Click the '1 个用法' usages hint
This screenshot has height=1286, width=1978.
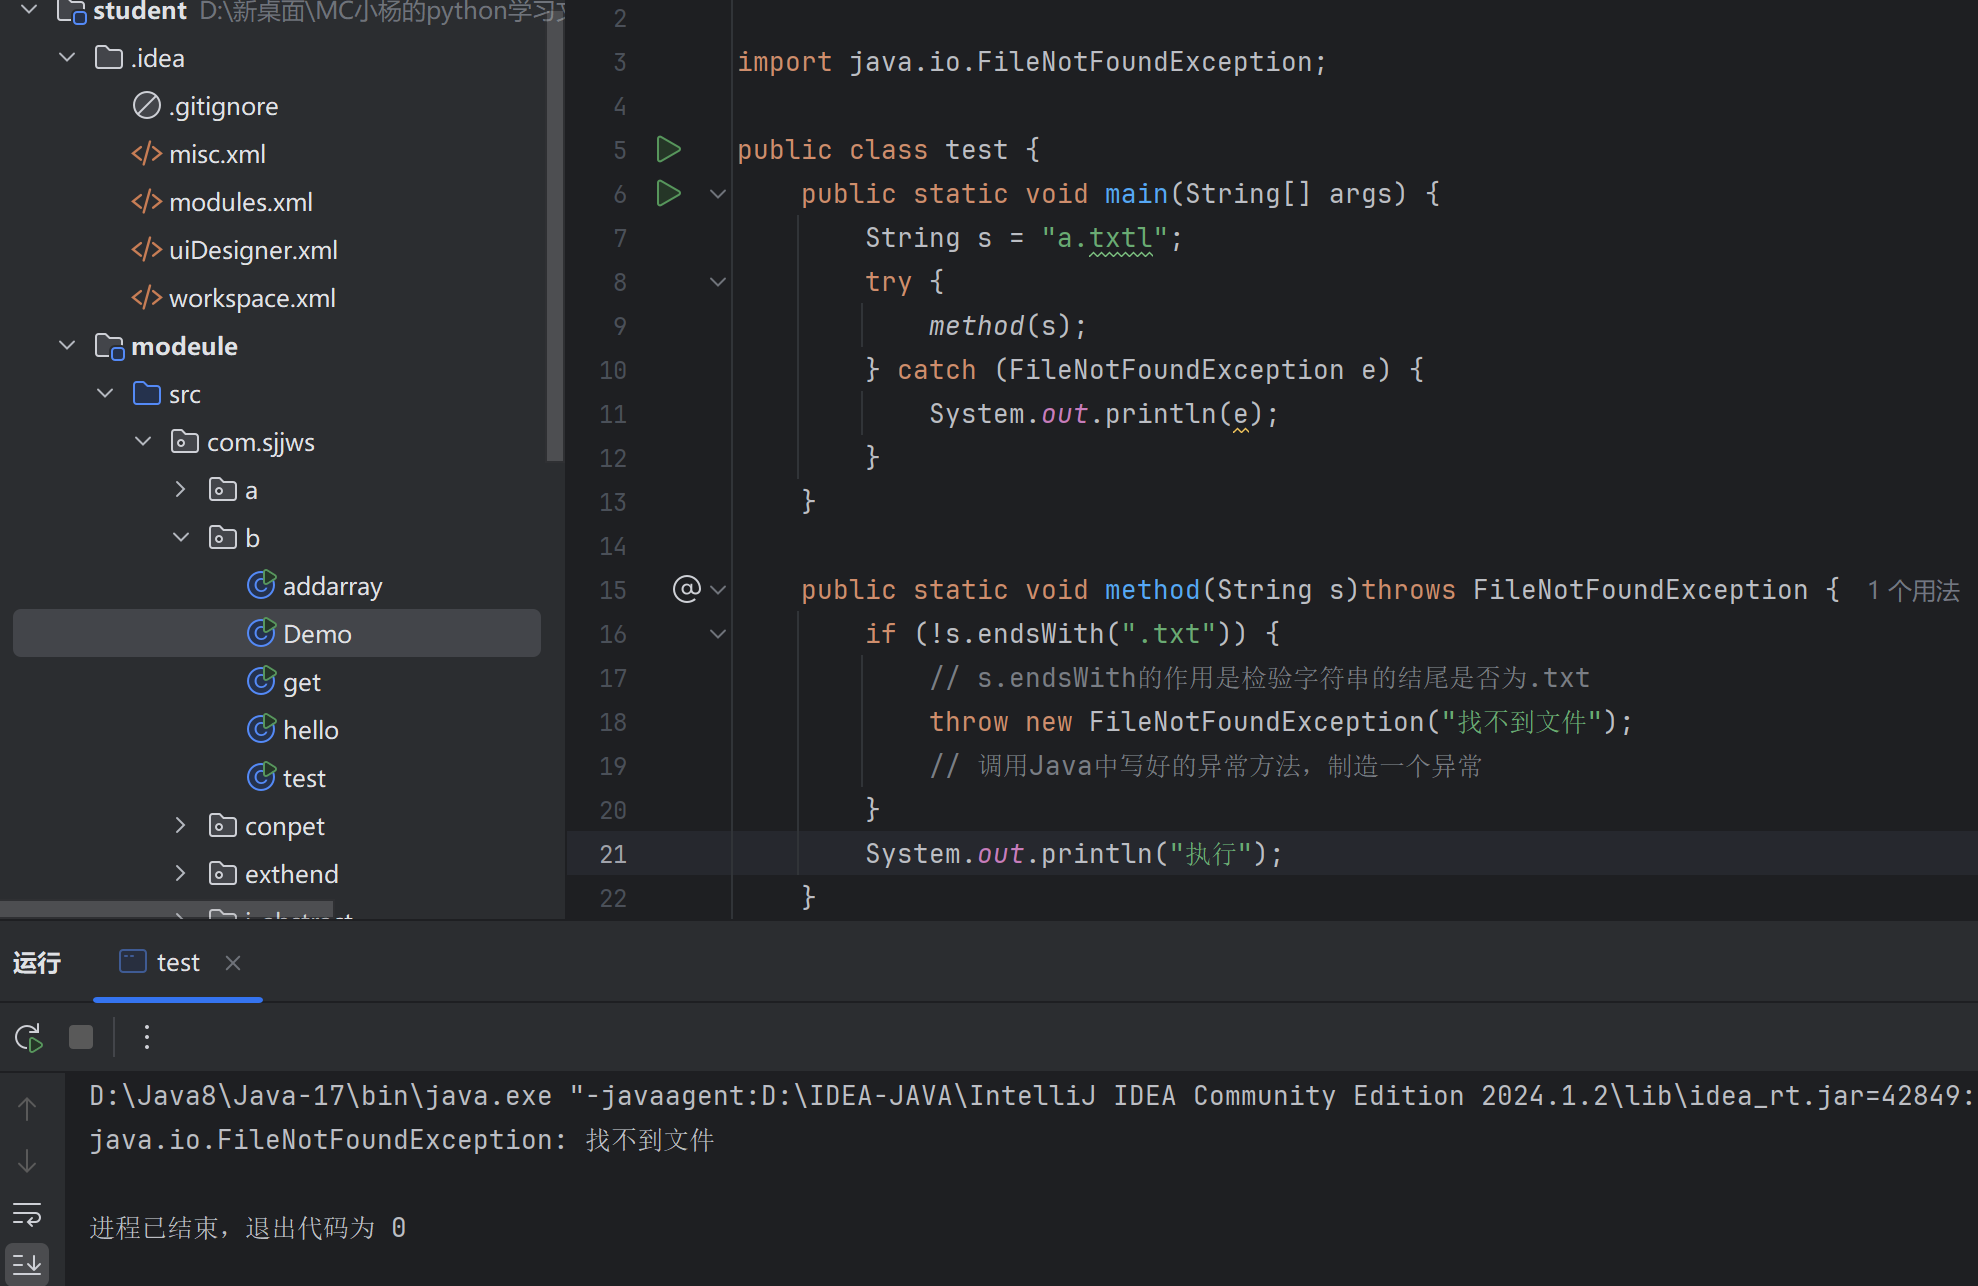point(1913,591)
